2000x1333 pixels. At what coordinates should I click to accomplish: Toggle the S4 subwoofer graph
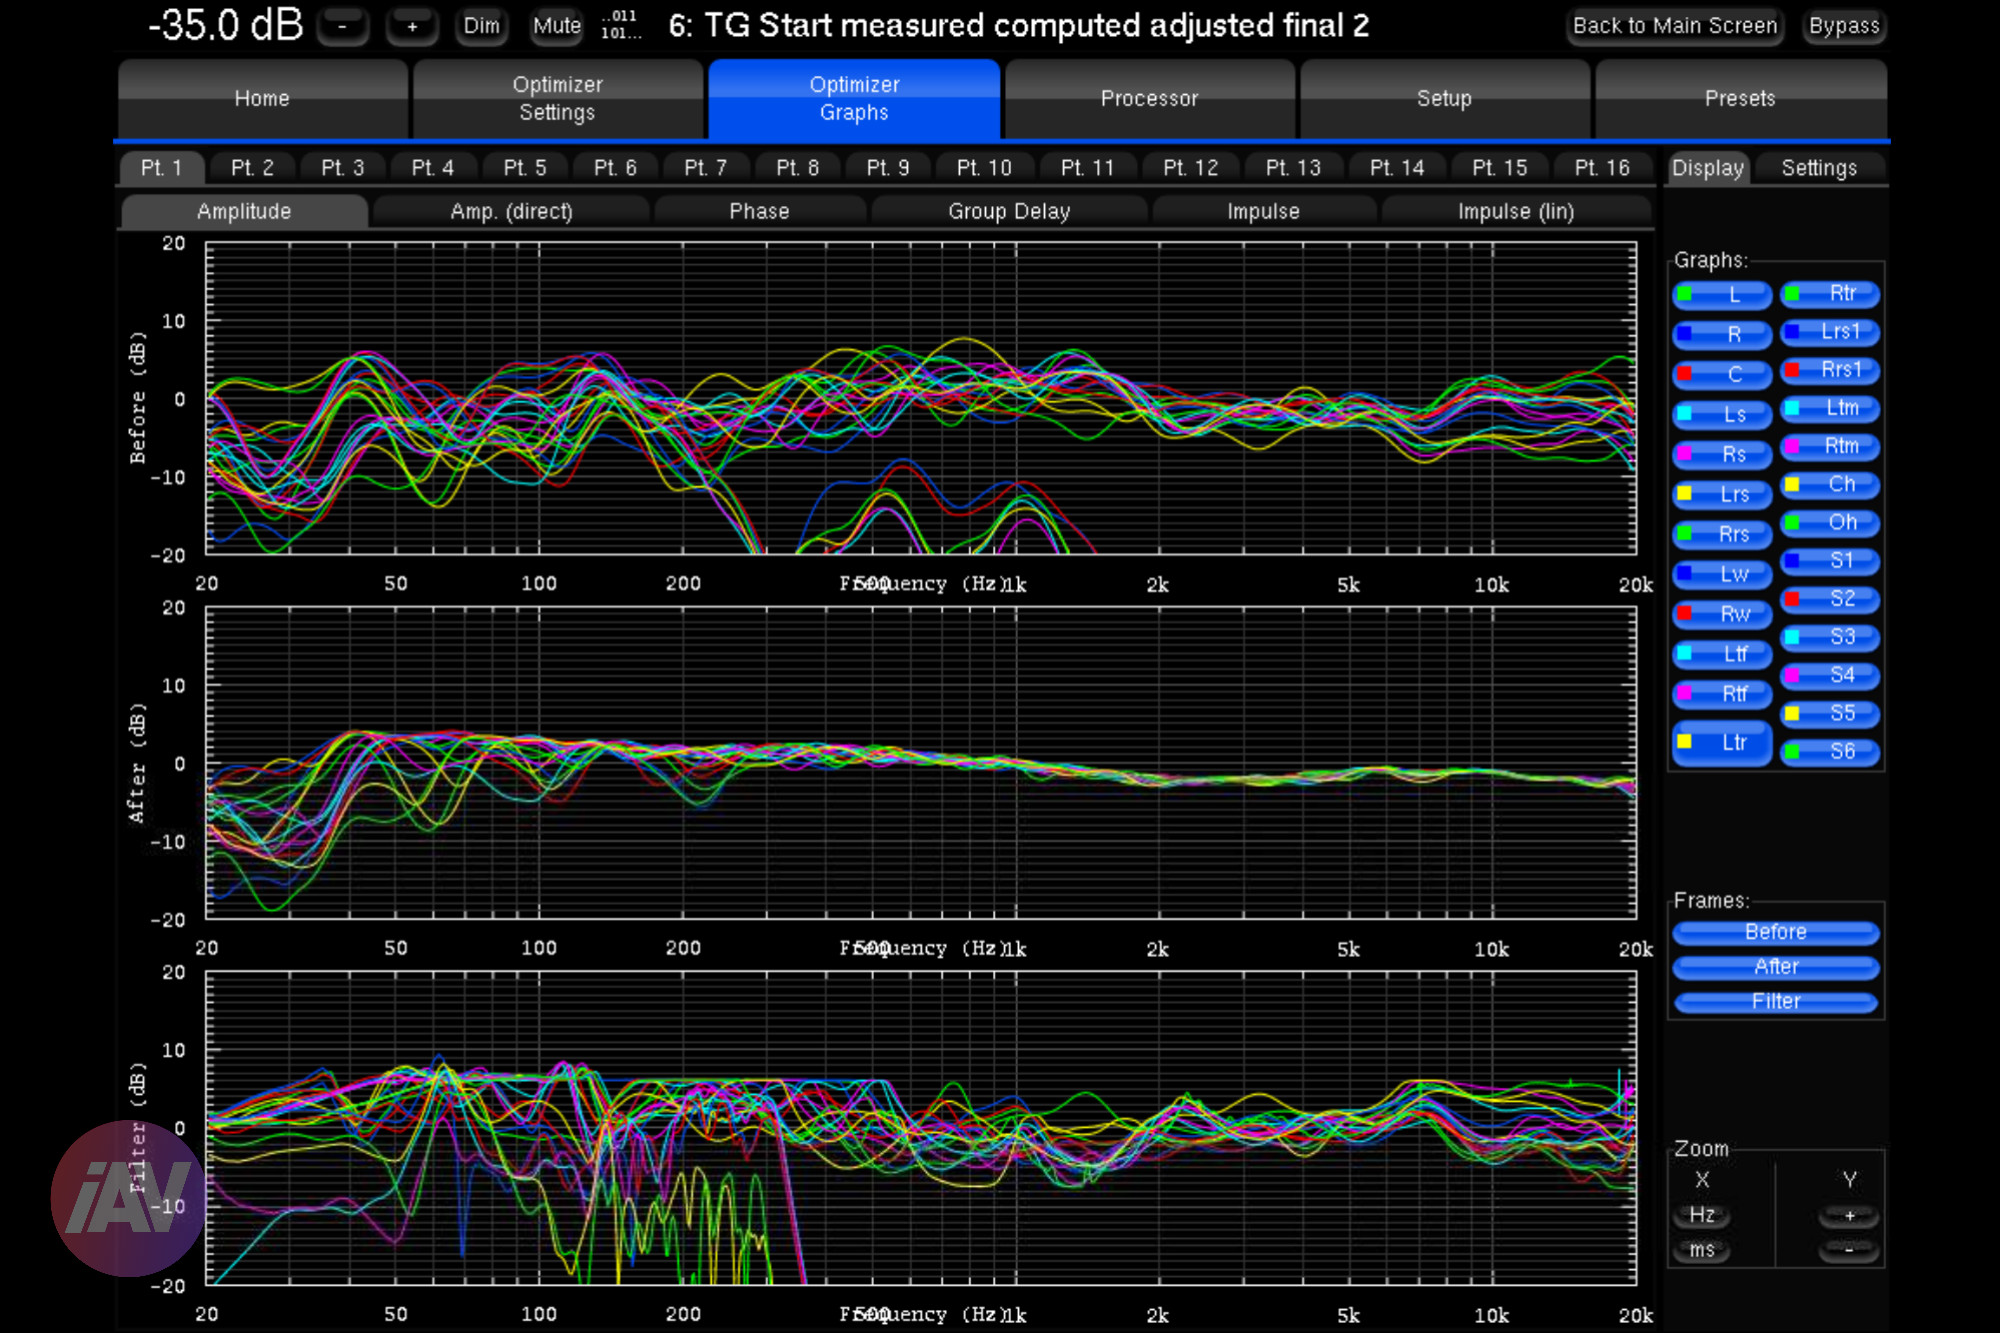point(1830,675)
